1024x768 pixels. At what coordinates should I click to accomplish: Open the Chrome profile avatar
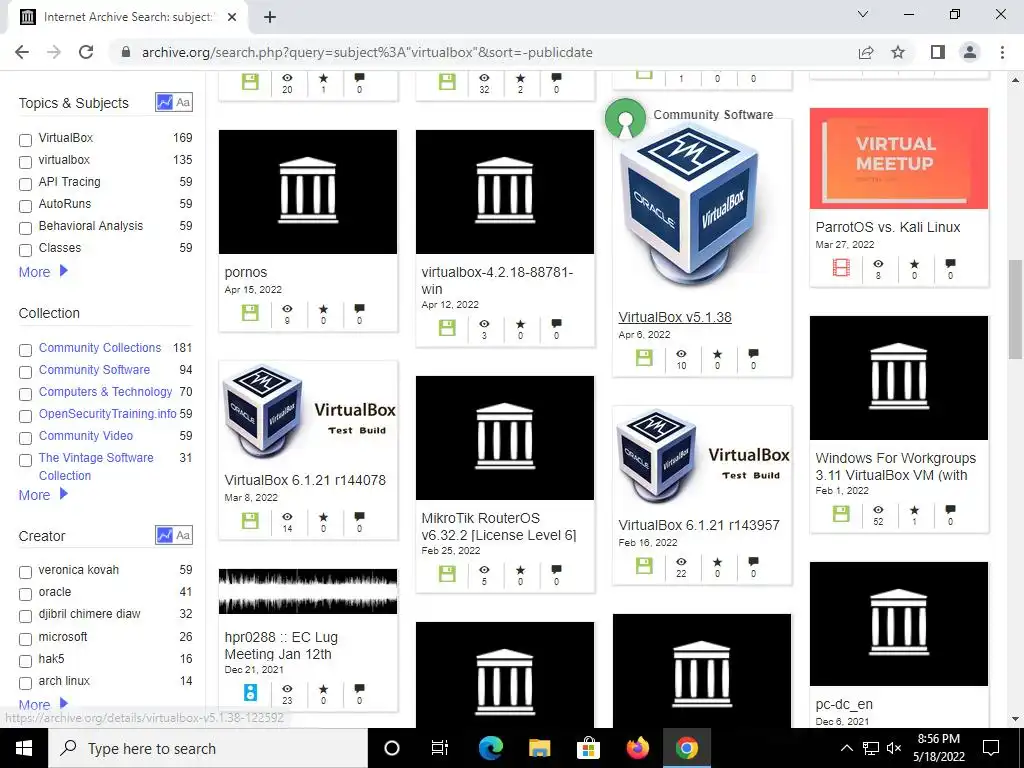[970, 52]
